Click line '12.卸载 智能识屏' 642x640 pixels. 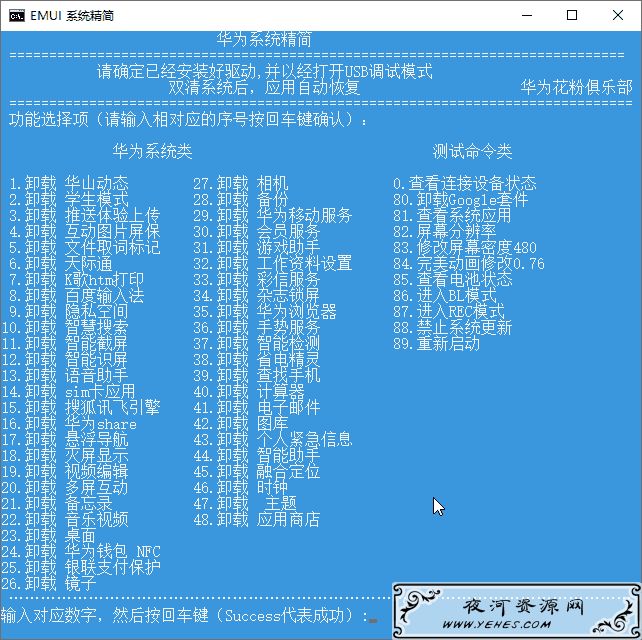(65, 360)
